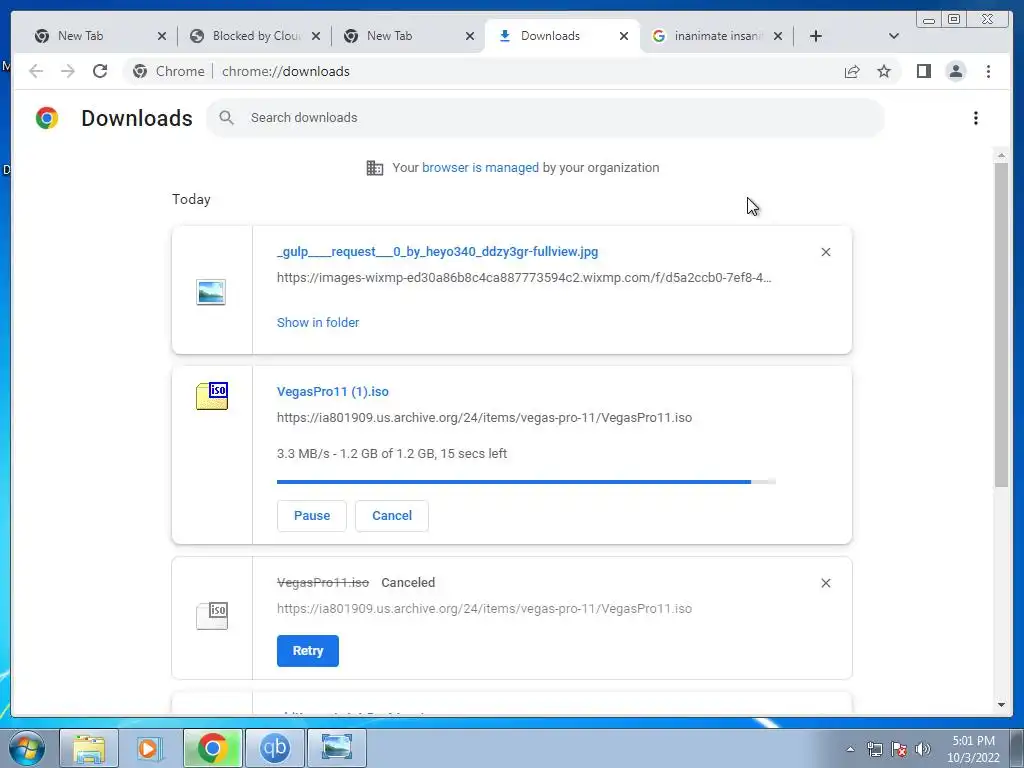Remove the jpg download from list
1024x768 pixels.
point(825,252)
